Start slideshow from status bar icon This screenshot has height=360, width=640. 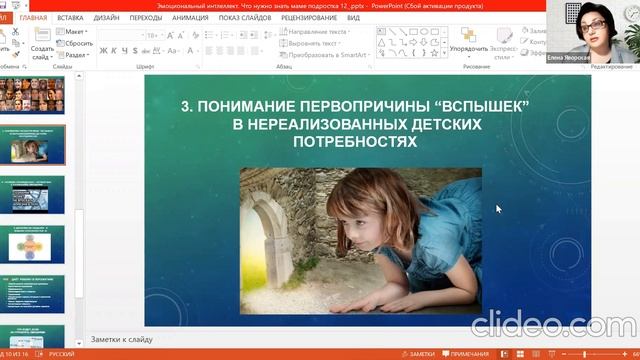pyautogui.click(x=551, y=354)
